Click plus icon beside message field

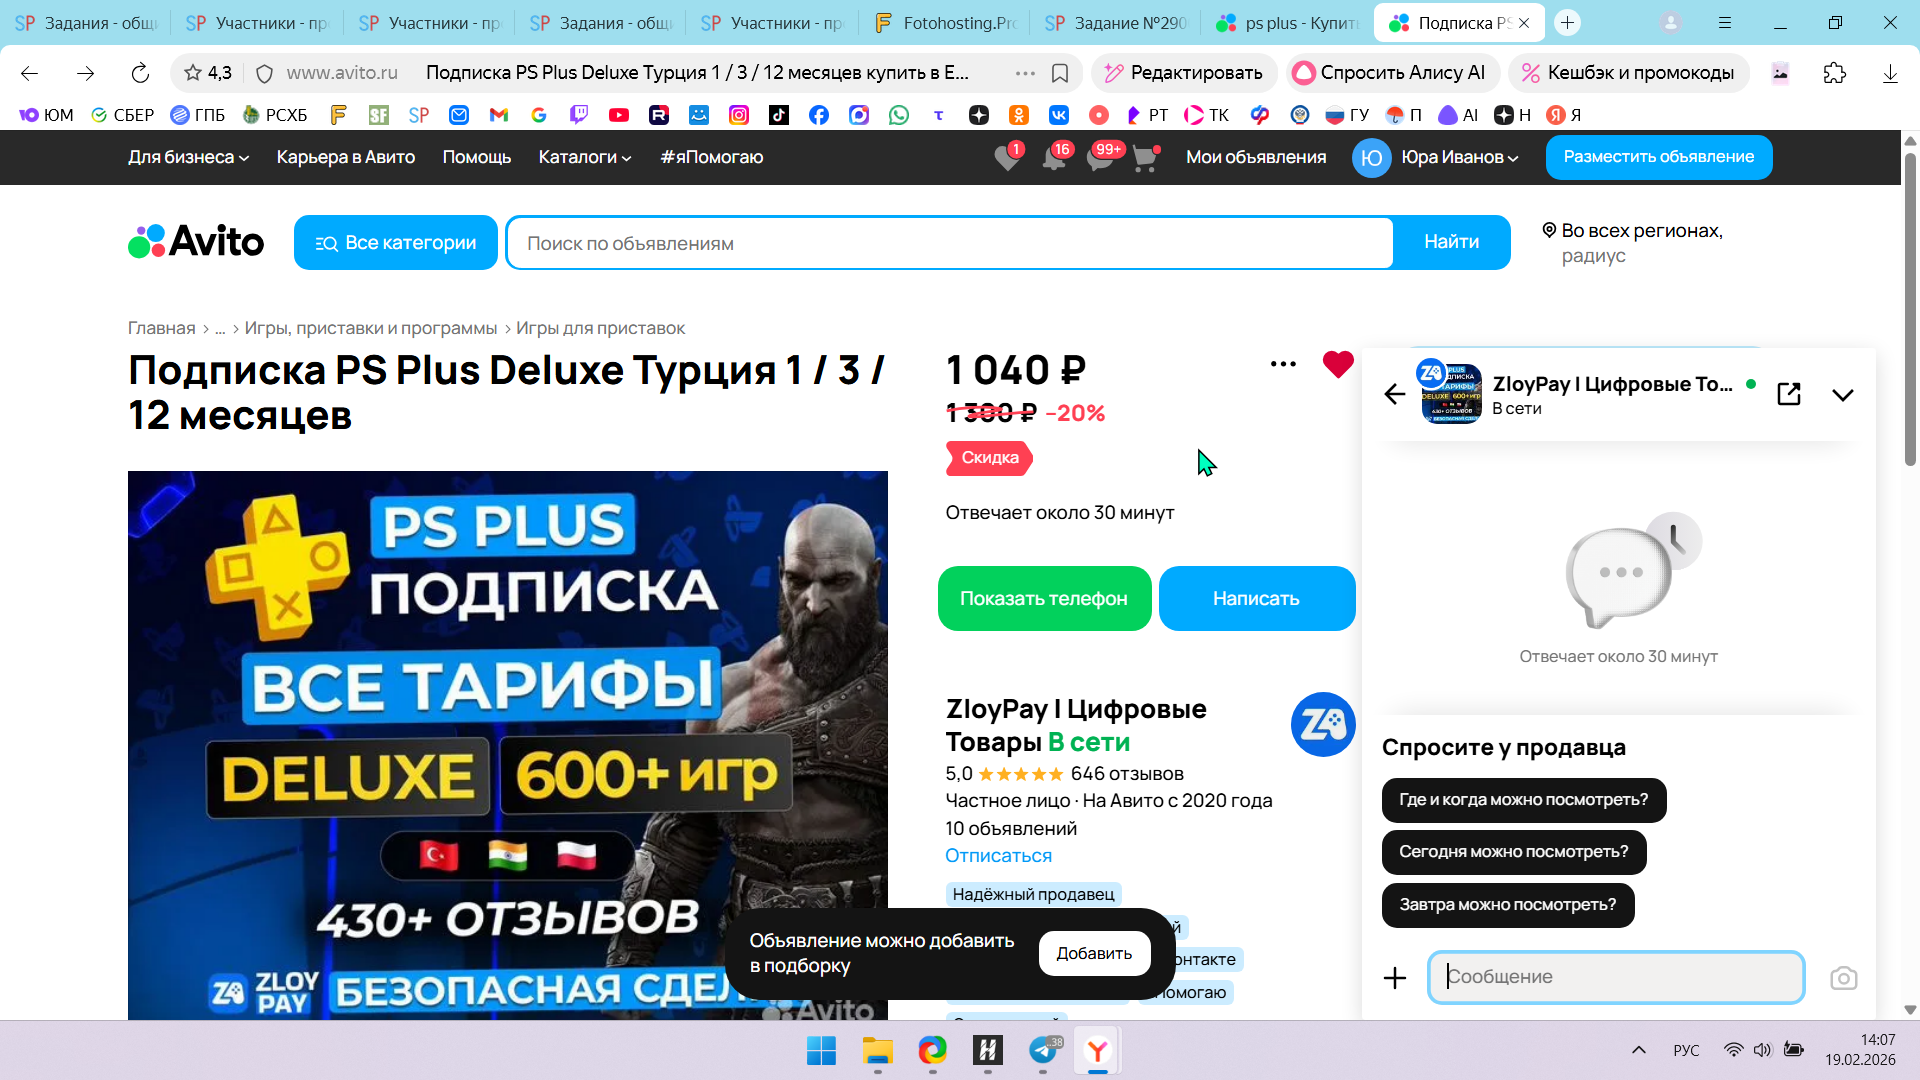(1394, 978)
